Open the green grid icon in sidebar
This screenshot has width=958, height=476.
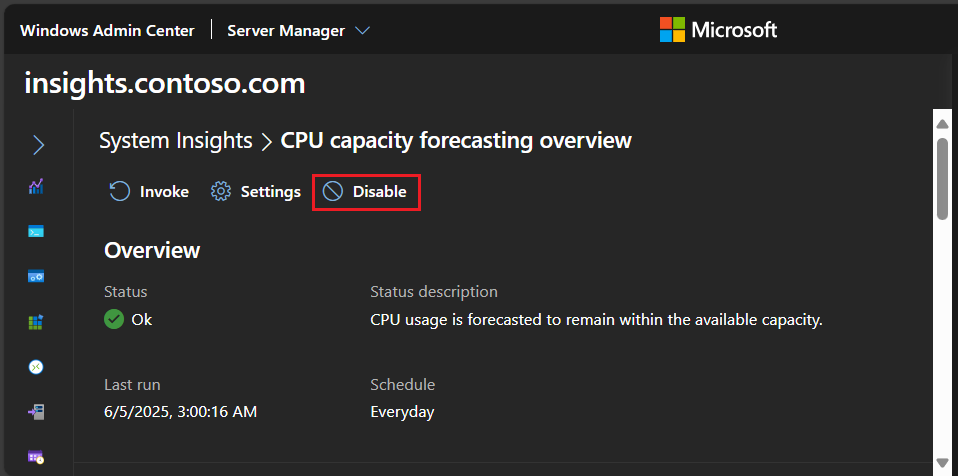click(x=36, y=322)
